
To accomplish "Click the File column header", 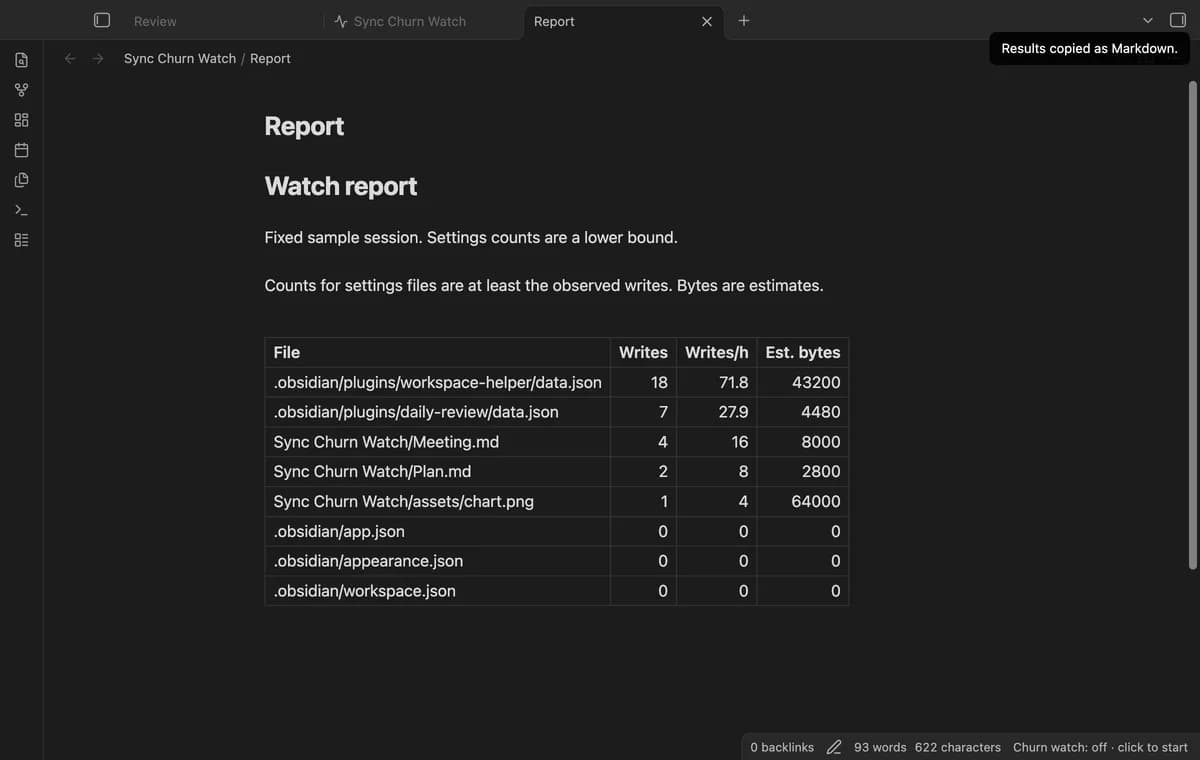I will point(437,352).
